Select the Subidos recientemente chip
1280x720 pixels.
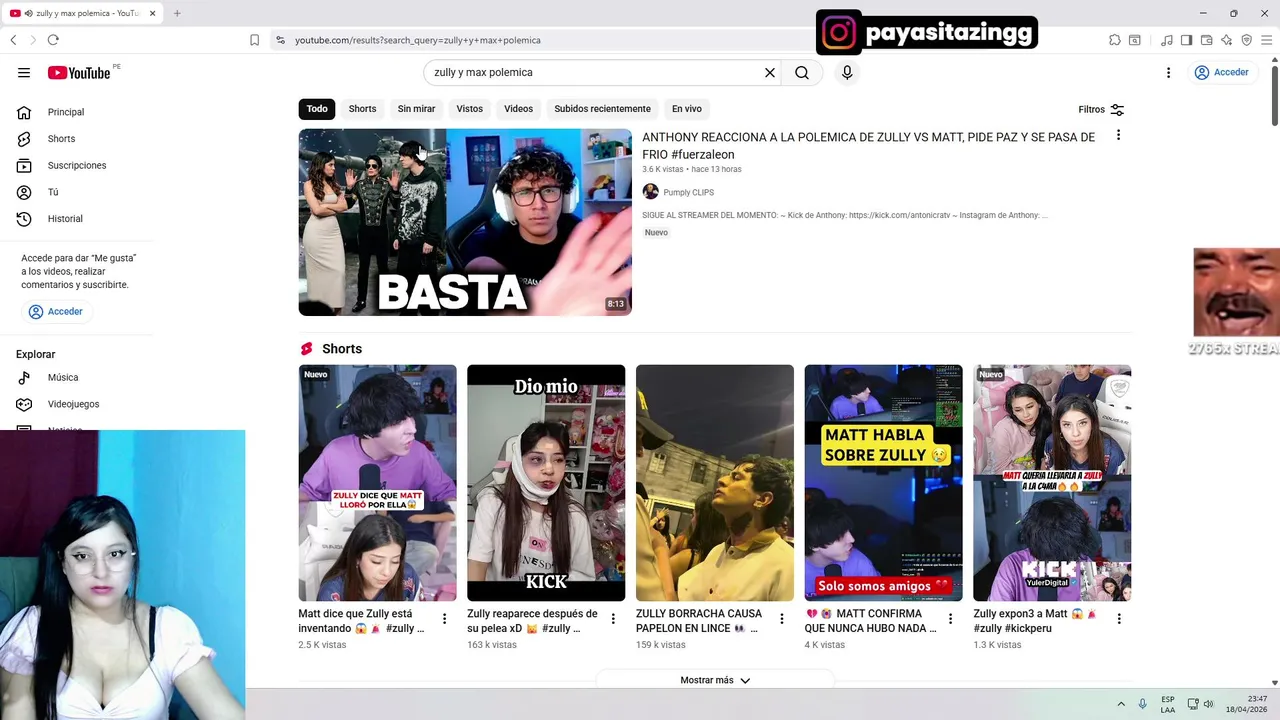(x=602, y=109)
